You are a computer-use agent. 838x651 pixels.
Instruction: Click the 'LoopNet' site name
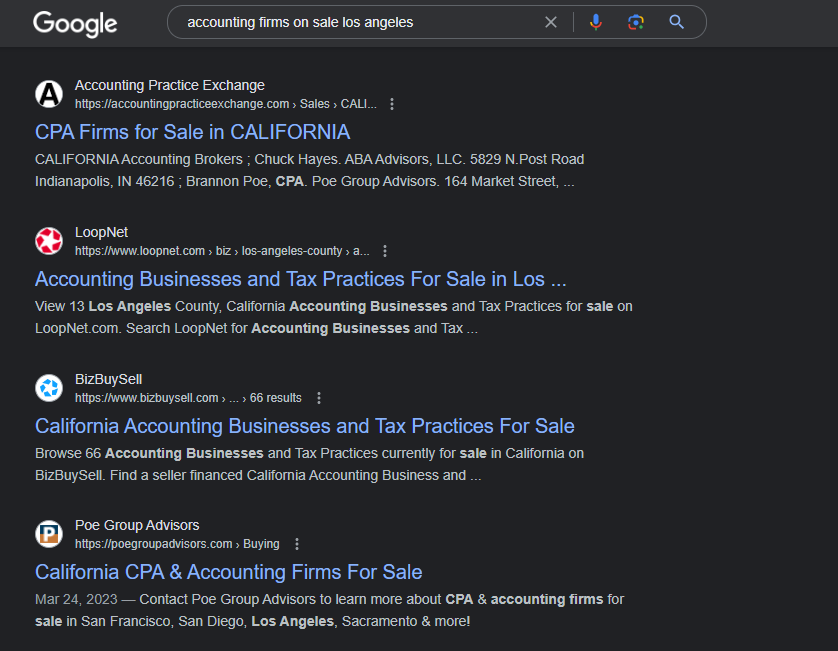click(101, 232)
